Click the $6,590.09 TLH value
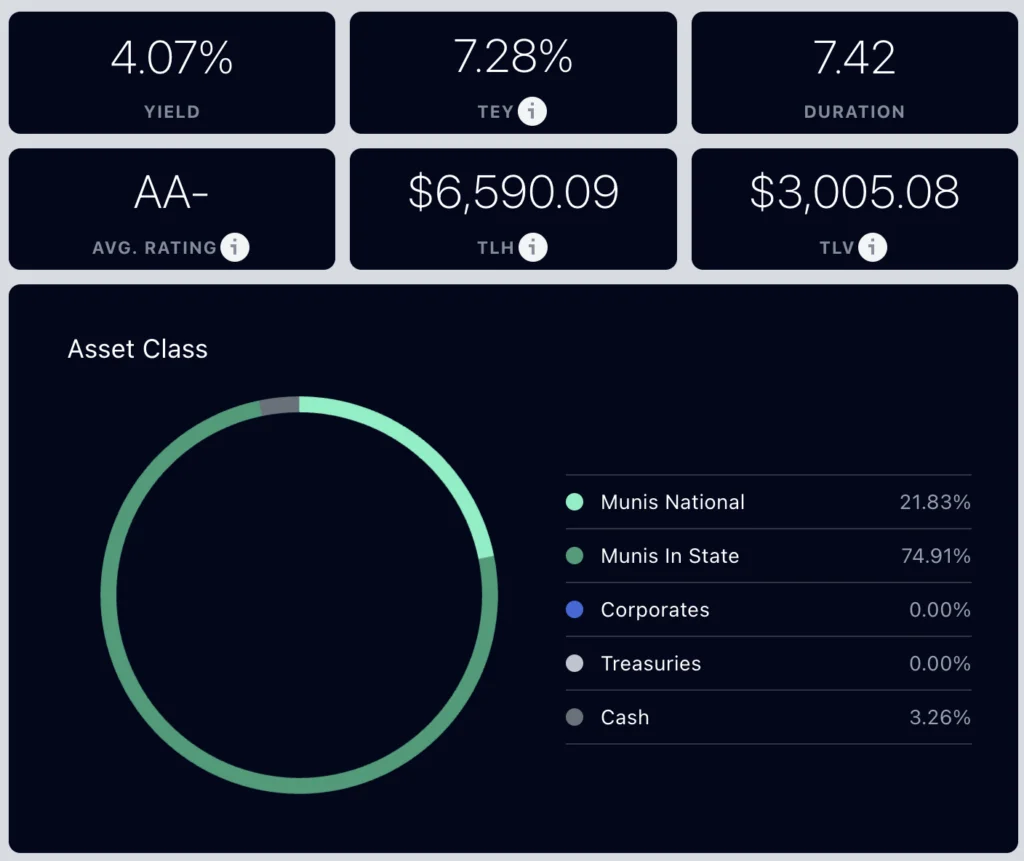Viewport: 1024px width, 861px height. (513, 192)
